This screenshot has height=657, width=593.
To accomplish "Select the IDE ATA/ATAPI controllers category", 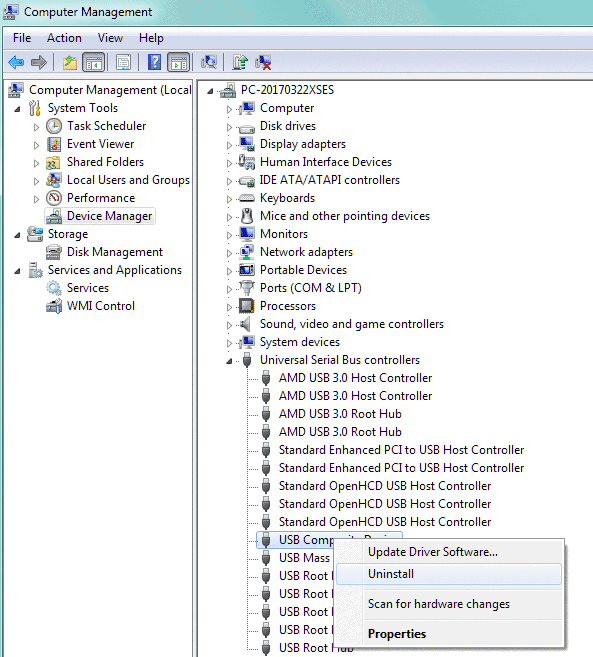I will pos(330,180).
